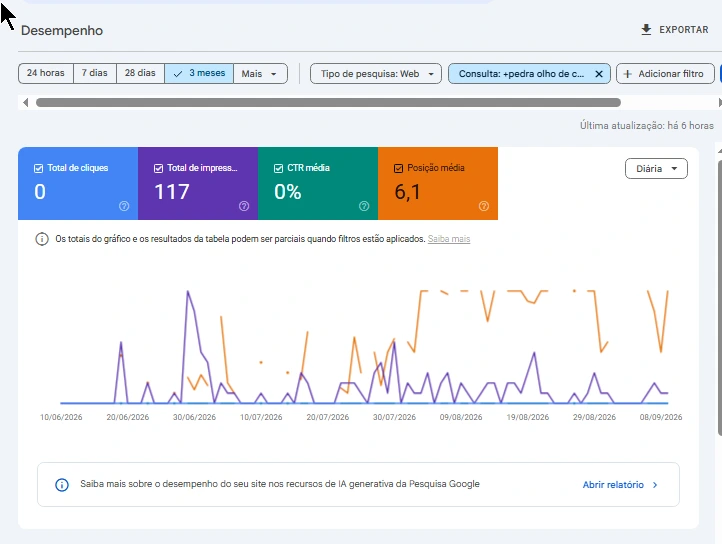Open help icon on Posição média card
Screen dimensions: 722x544
click(484, 206)
